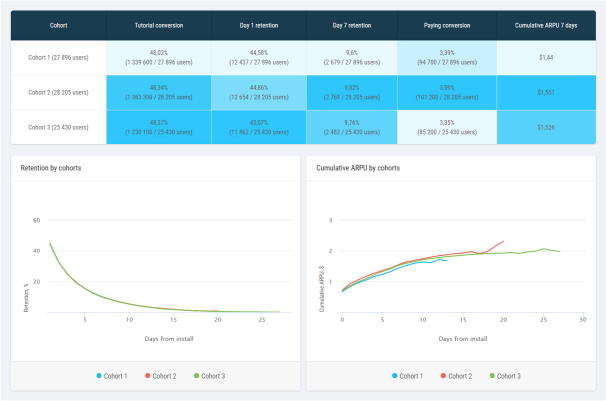The image size is (606, 401).
Task: Click the 'Retention by cohorts' chart title
Action: (51, 168)
